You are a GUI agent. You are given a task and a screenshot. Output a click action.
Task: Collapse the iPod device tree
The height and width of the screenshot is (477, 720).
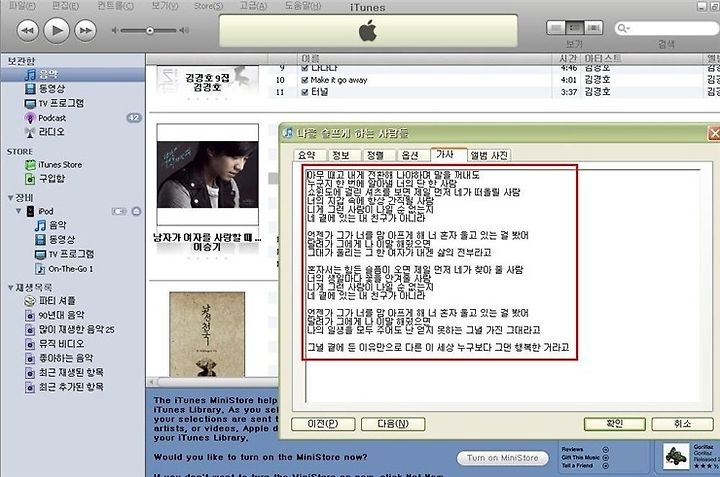(x=18, y=211)
